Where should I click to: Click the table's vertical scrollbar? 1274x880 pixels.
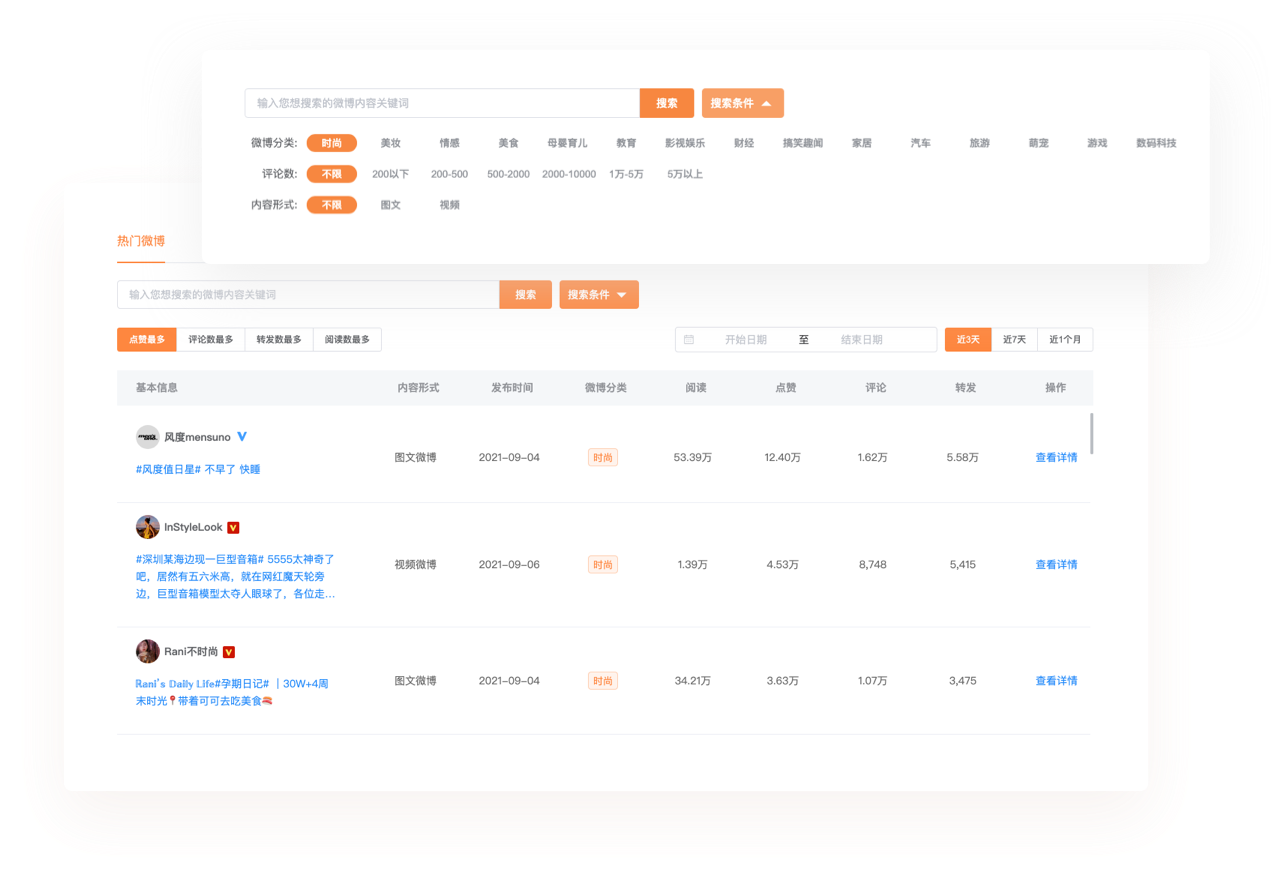[x=1091, y=433]
